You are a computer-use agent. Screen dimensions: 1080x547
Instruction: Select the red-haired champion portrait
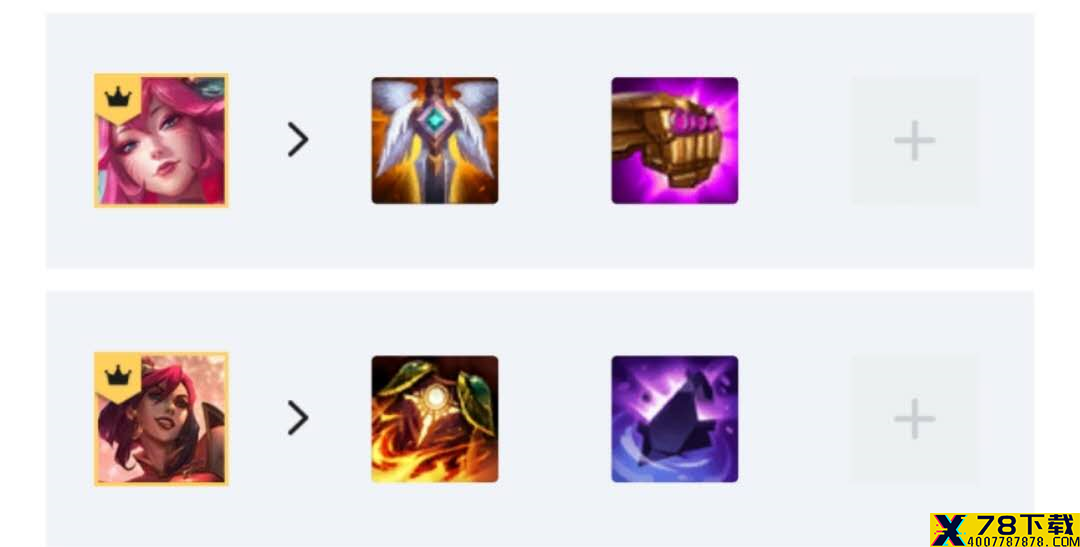tap(161, 419)
